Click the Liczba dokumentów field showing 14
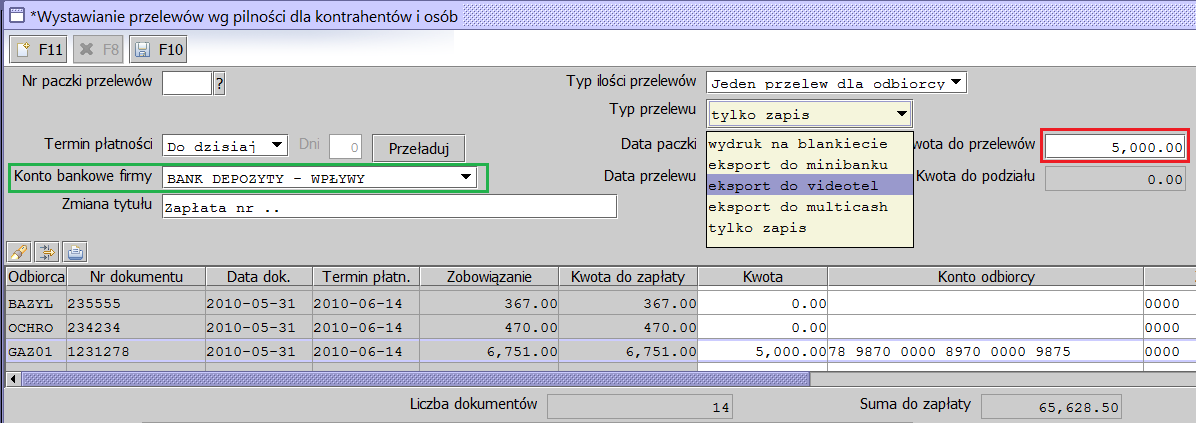The image size is (1196, 423). [641, 407]
